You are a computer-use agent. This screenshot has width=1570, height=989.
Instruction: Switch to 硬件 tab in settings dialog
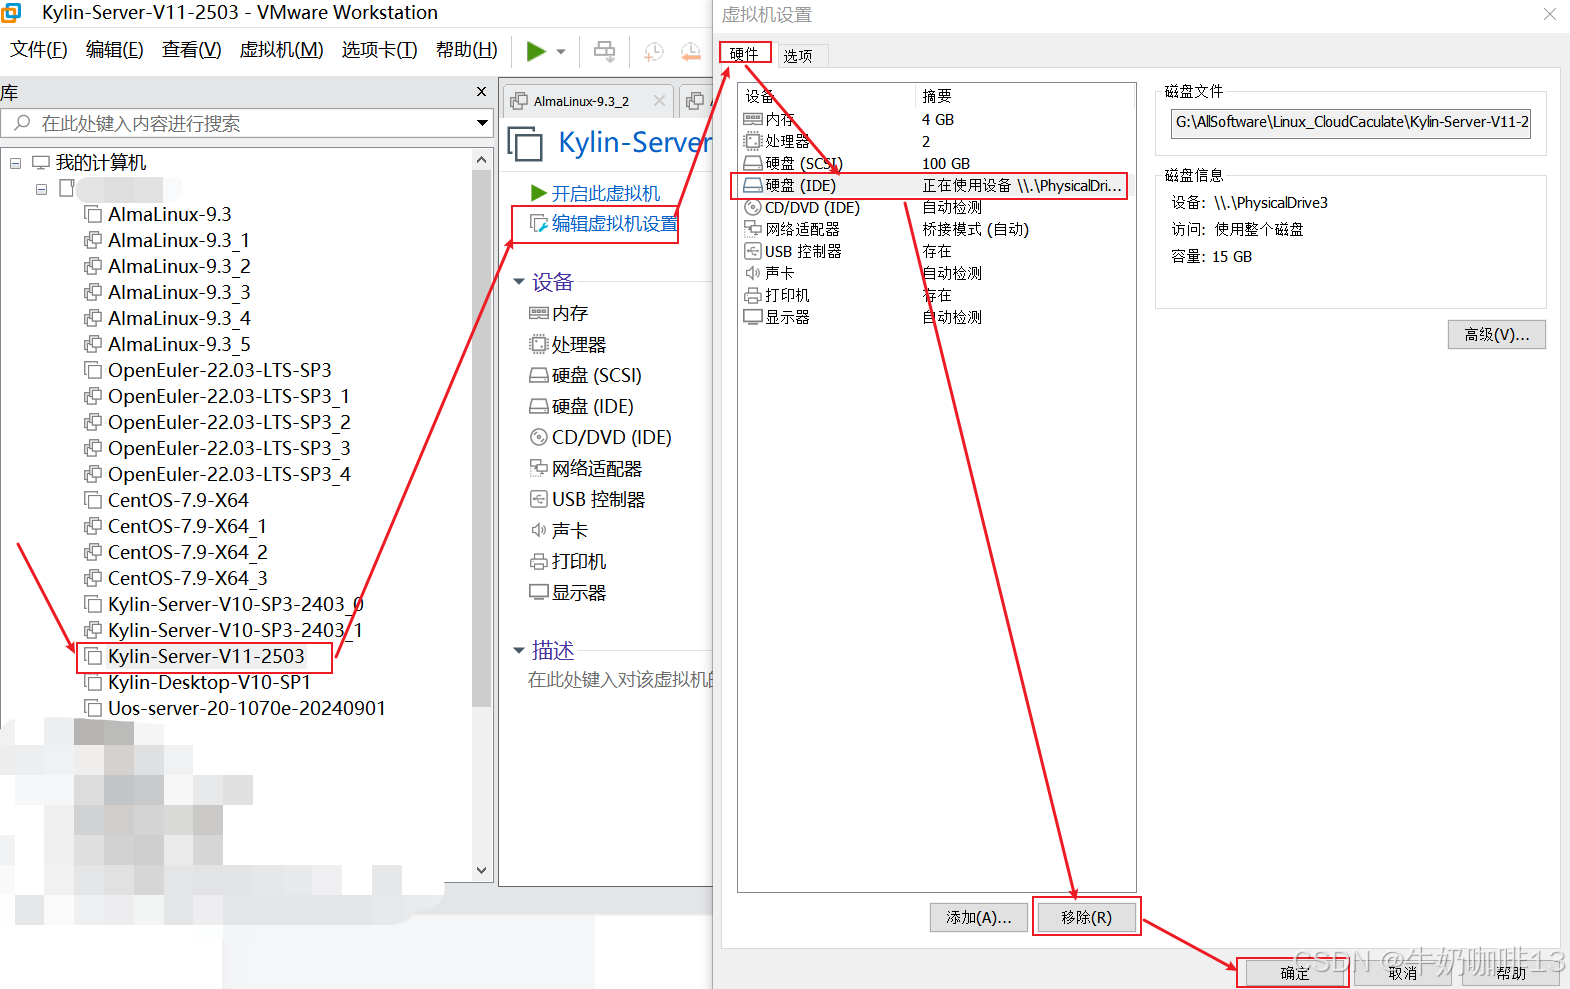(x=744, y=54)
